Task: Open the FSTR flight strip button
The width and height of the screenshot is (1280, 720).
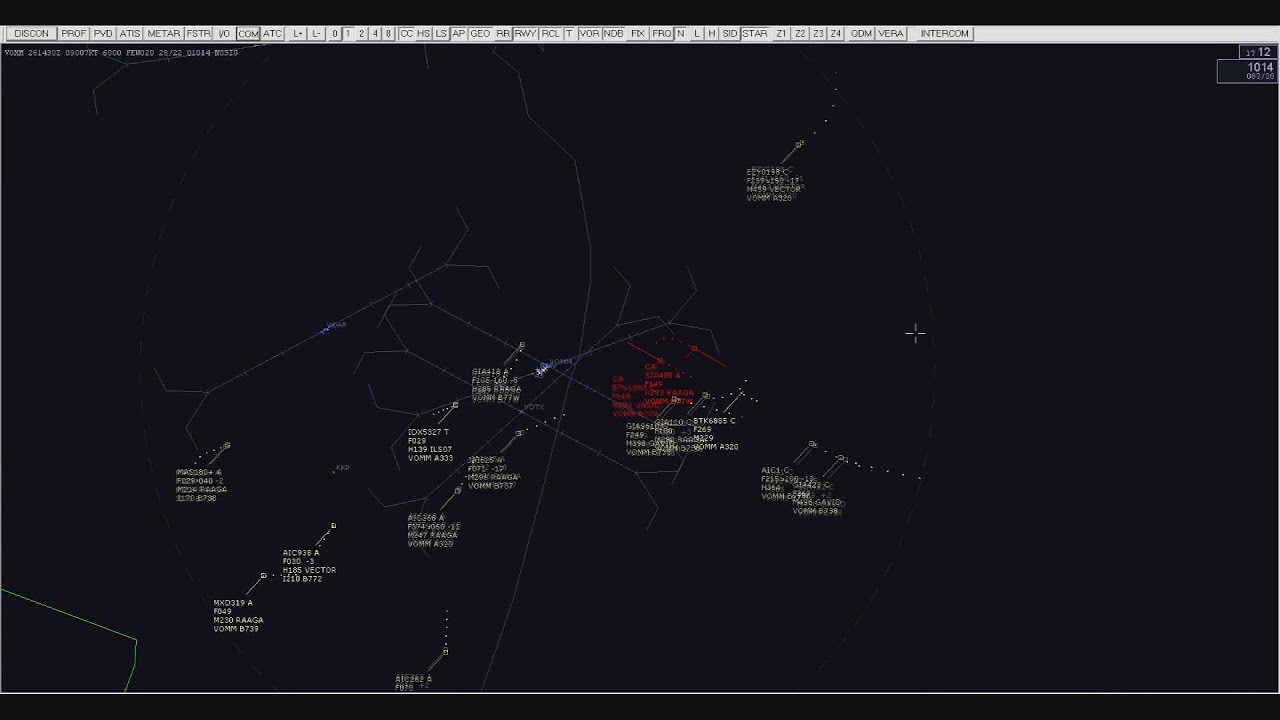Action: [198, 34]
